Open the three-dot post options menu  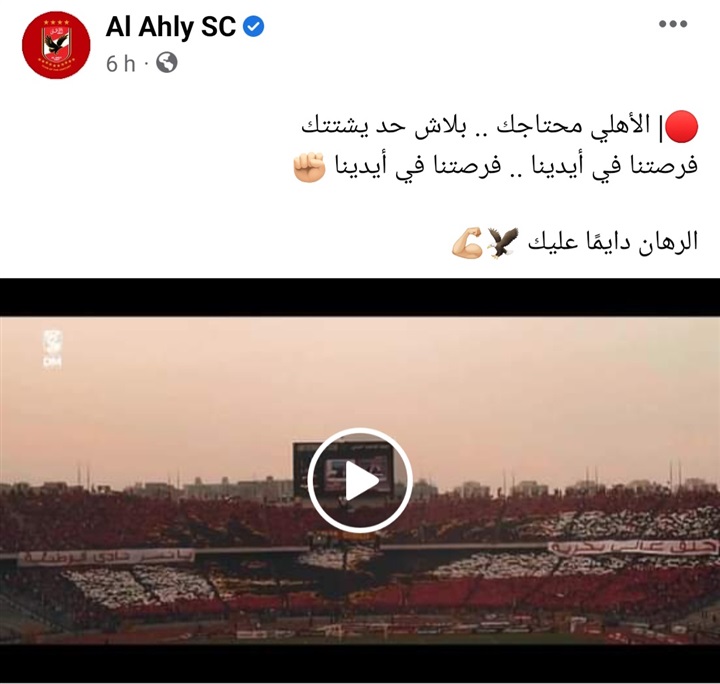tap(673, 24)
